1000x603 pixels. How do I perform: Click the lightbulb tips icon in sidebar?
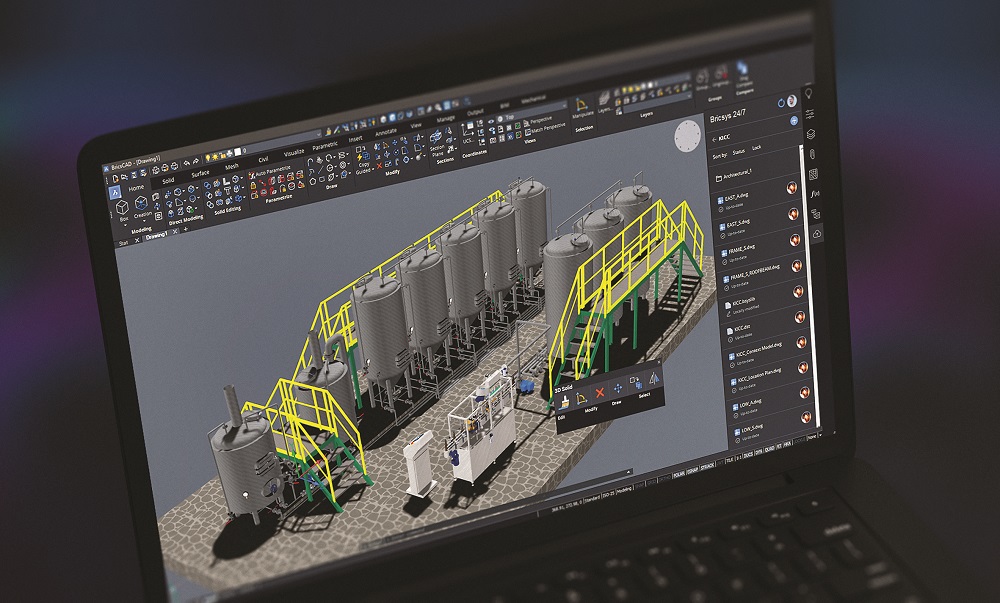pos(808,94)
